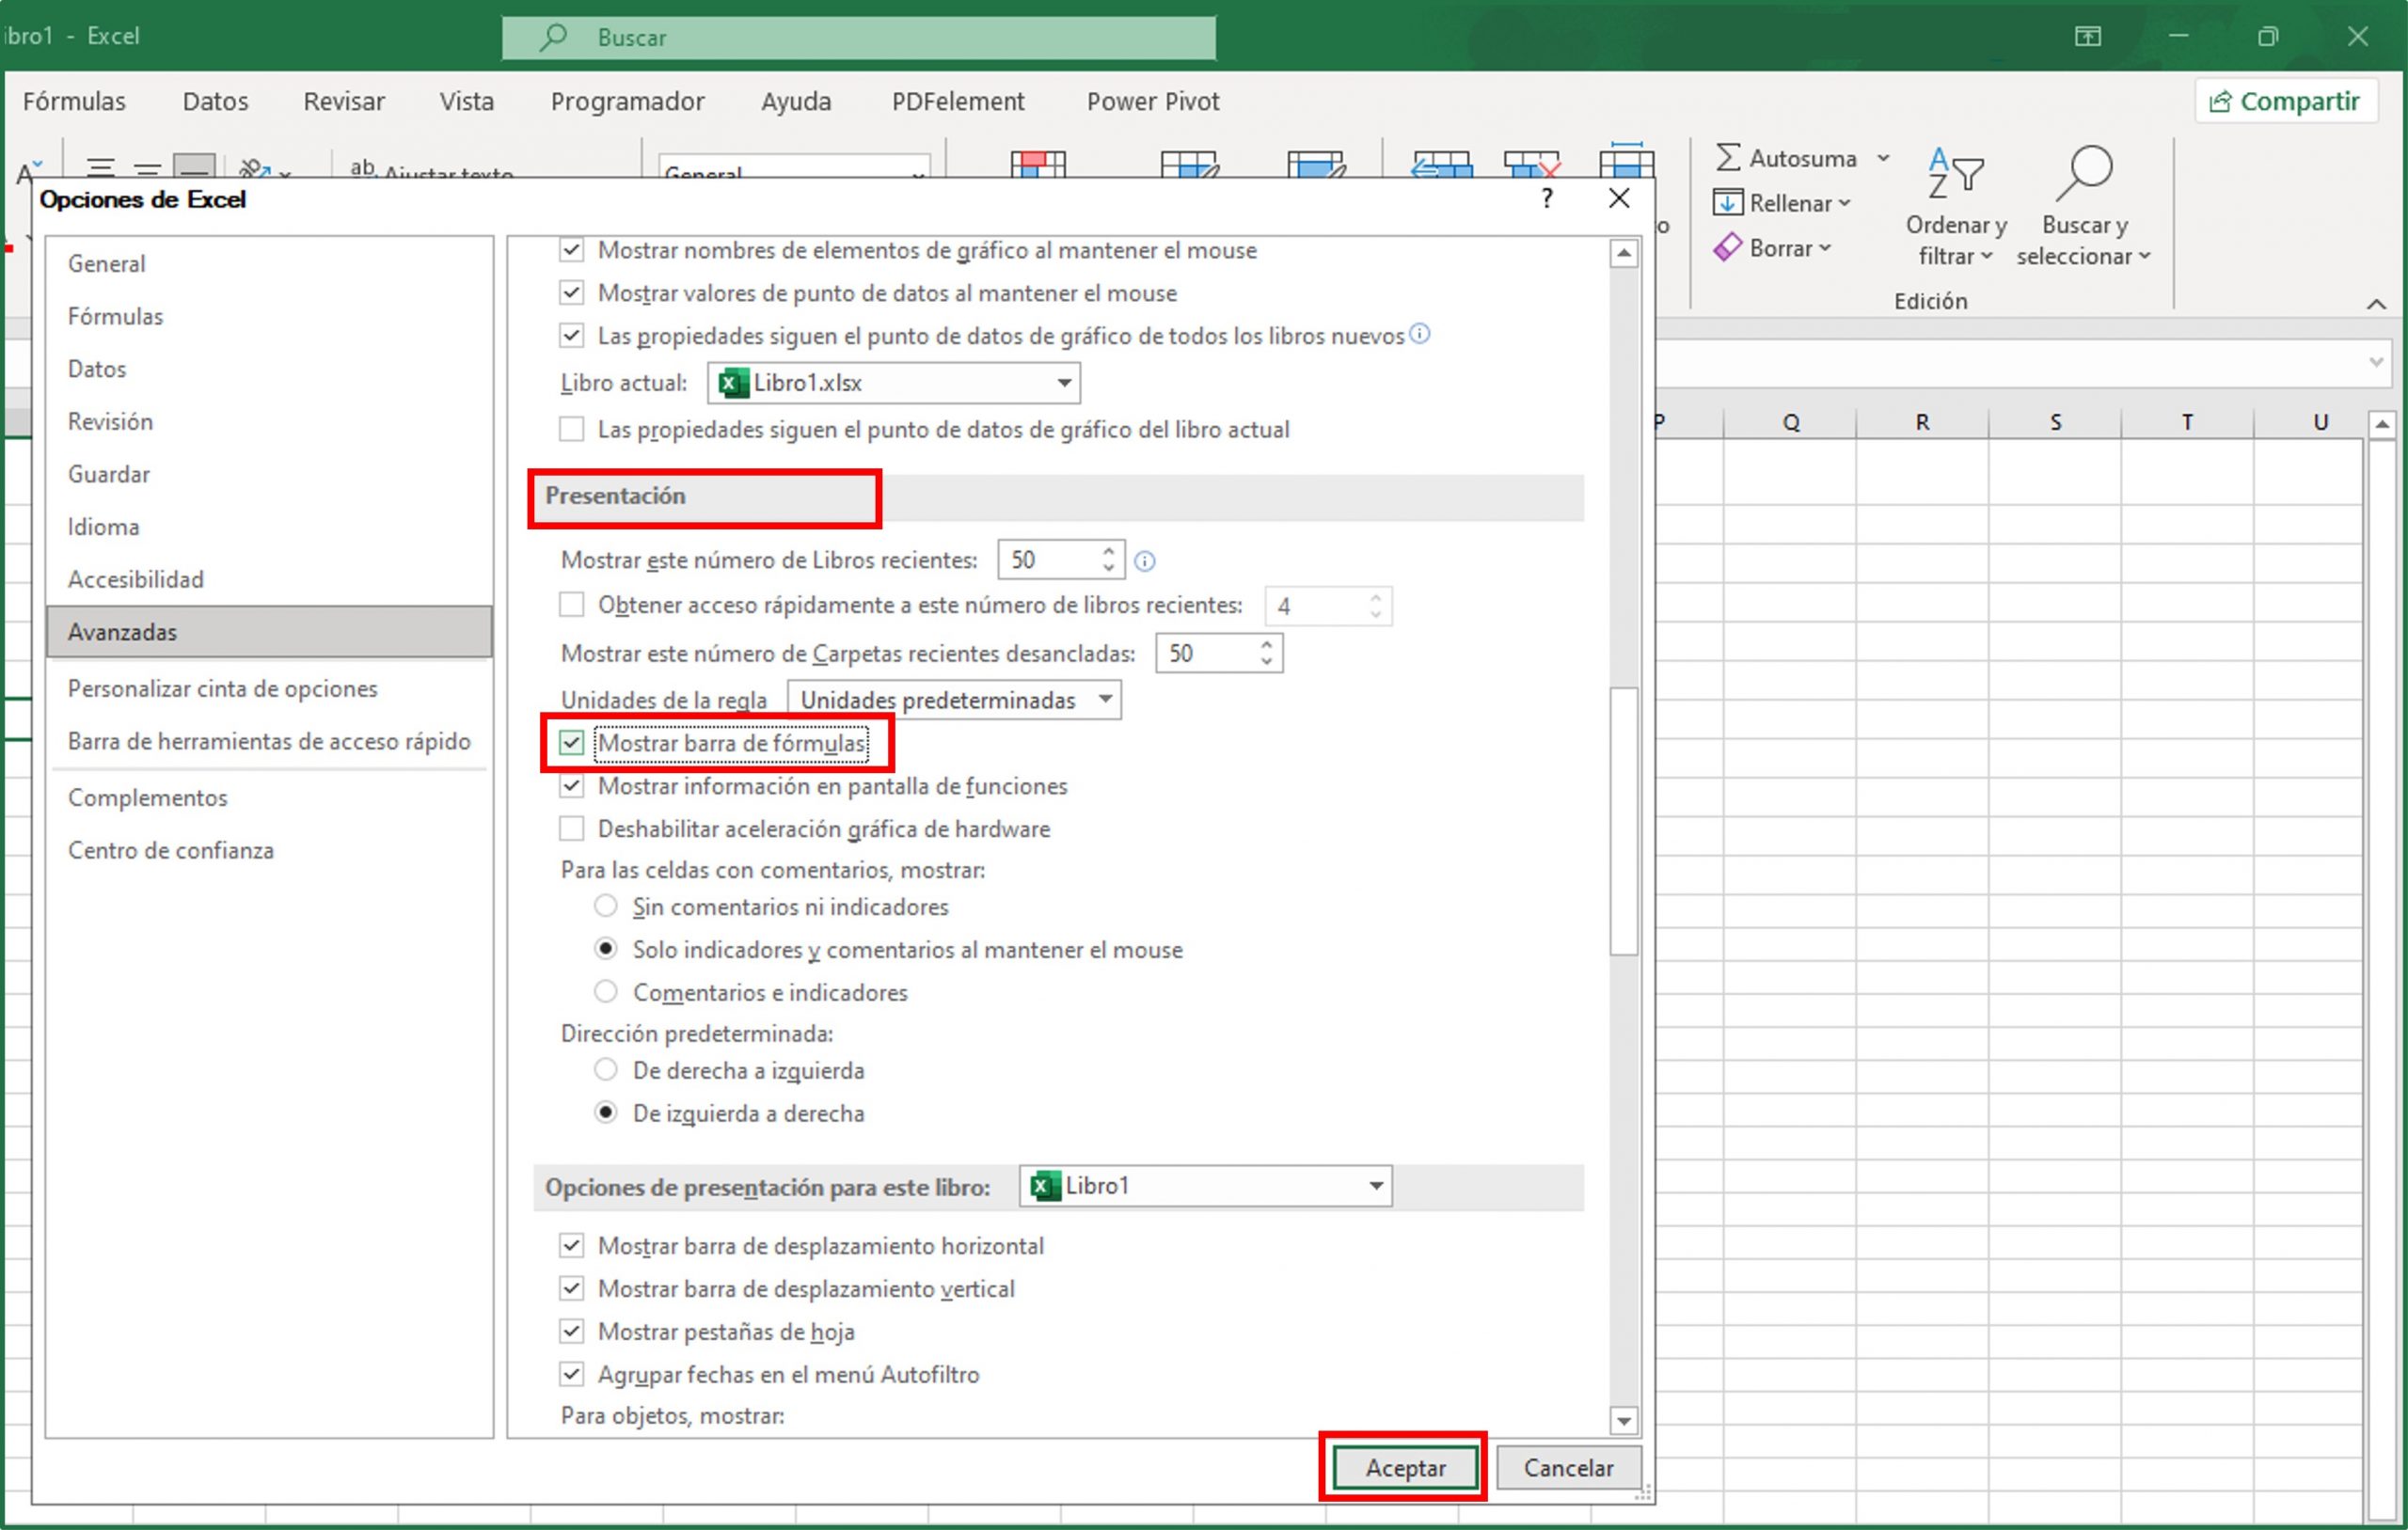Click the Borrar eraser icon
Viewport: 2408px width, 1530px height.
pos(1727,248)
